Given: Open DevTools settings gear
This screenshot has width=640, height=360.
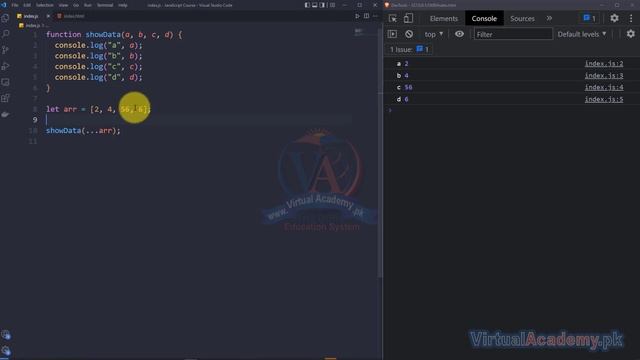Looking at the screenshot, I should pyautogui.click(x=614, y=18).
